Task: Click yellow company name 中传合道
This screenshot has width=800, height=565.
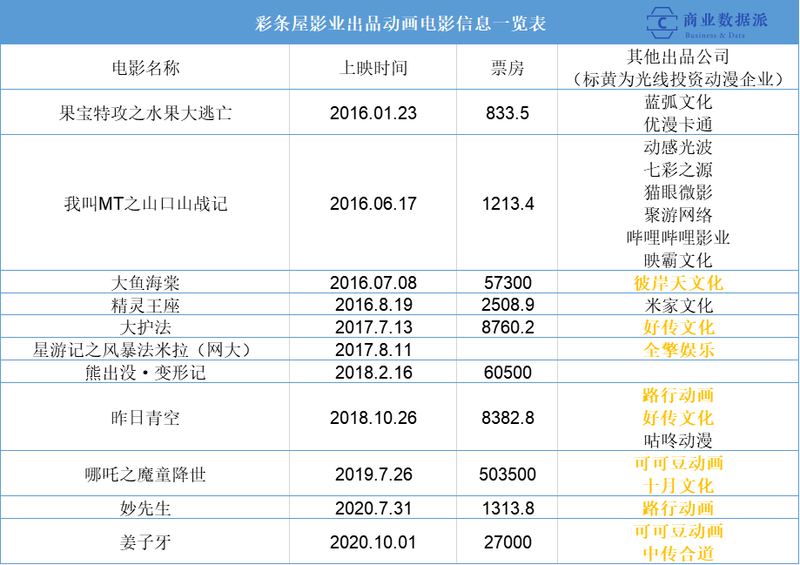Action: (678, 554)
